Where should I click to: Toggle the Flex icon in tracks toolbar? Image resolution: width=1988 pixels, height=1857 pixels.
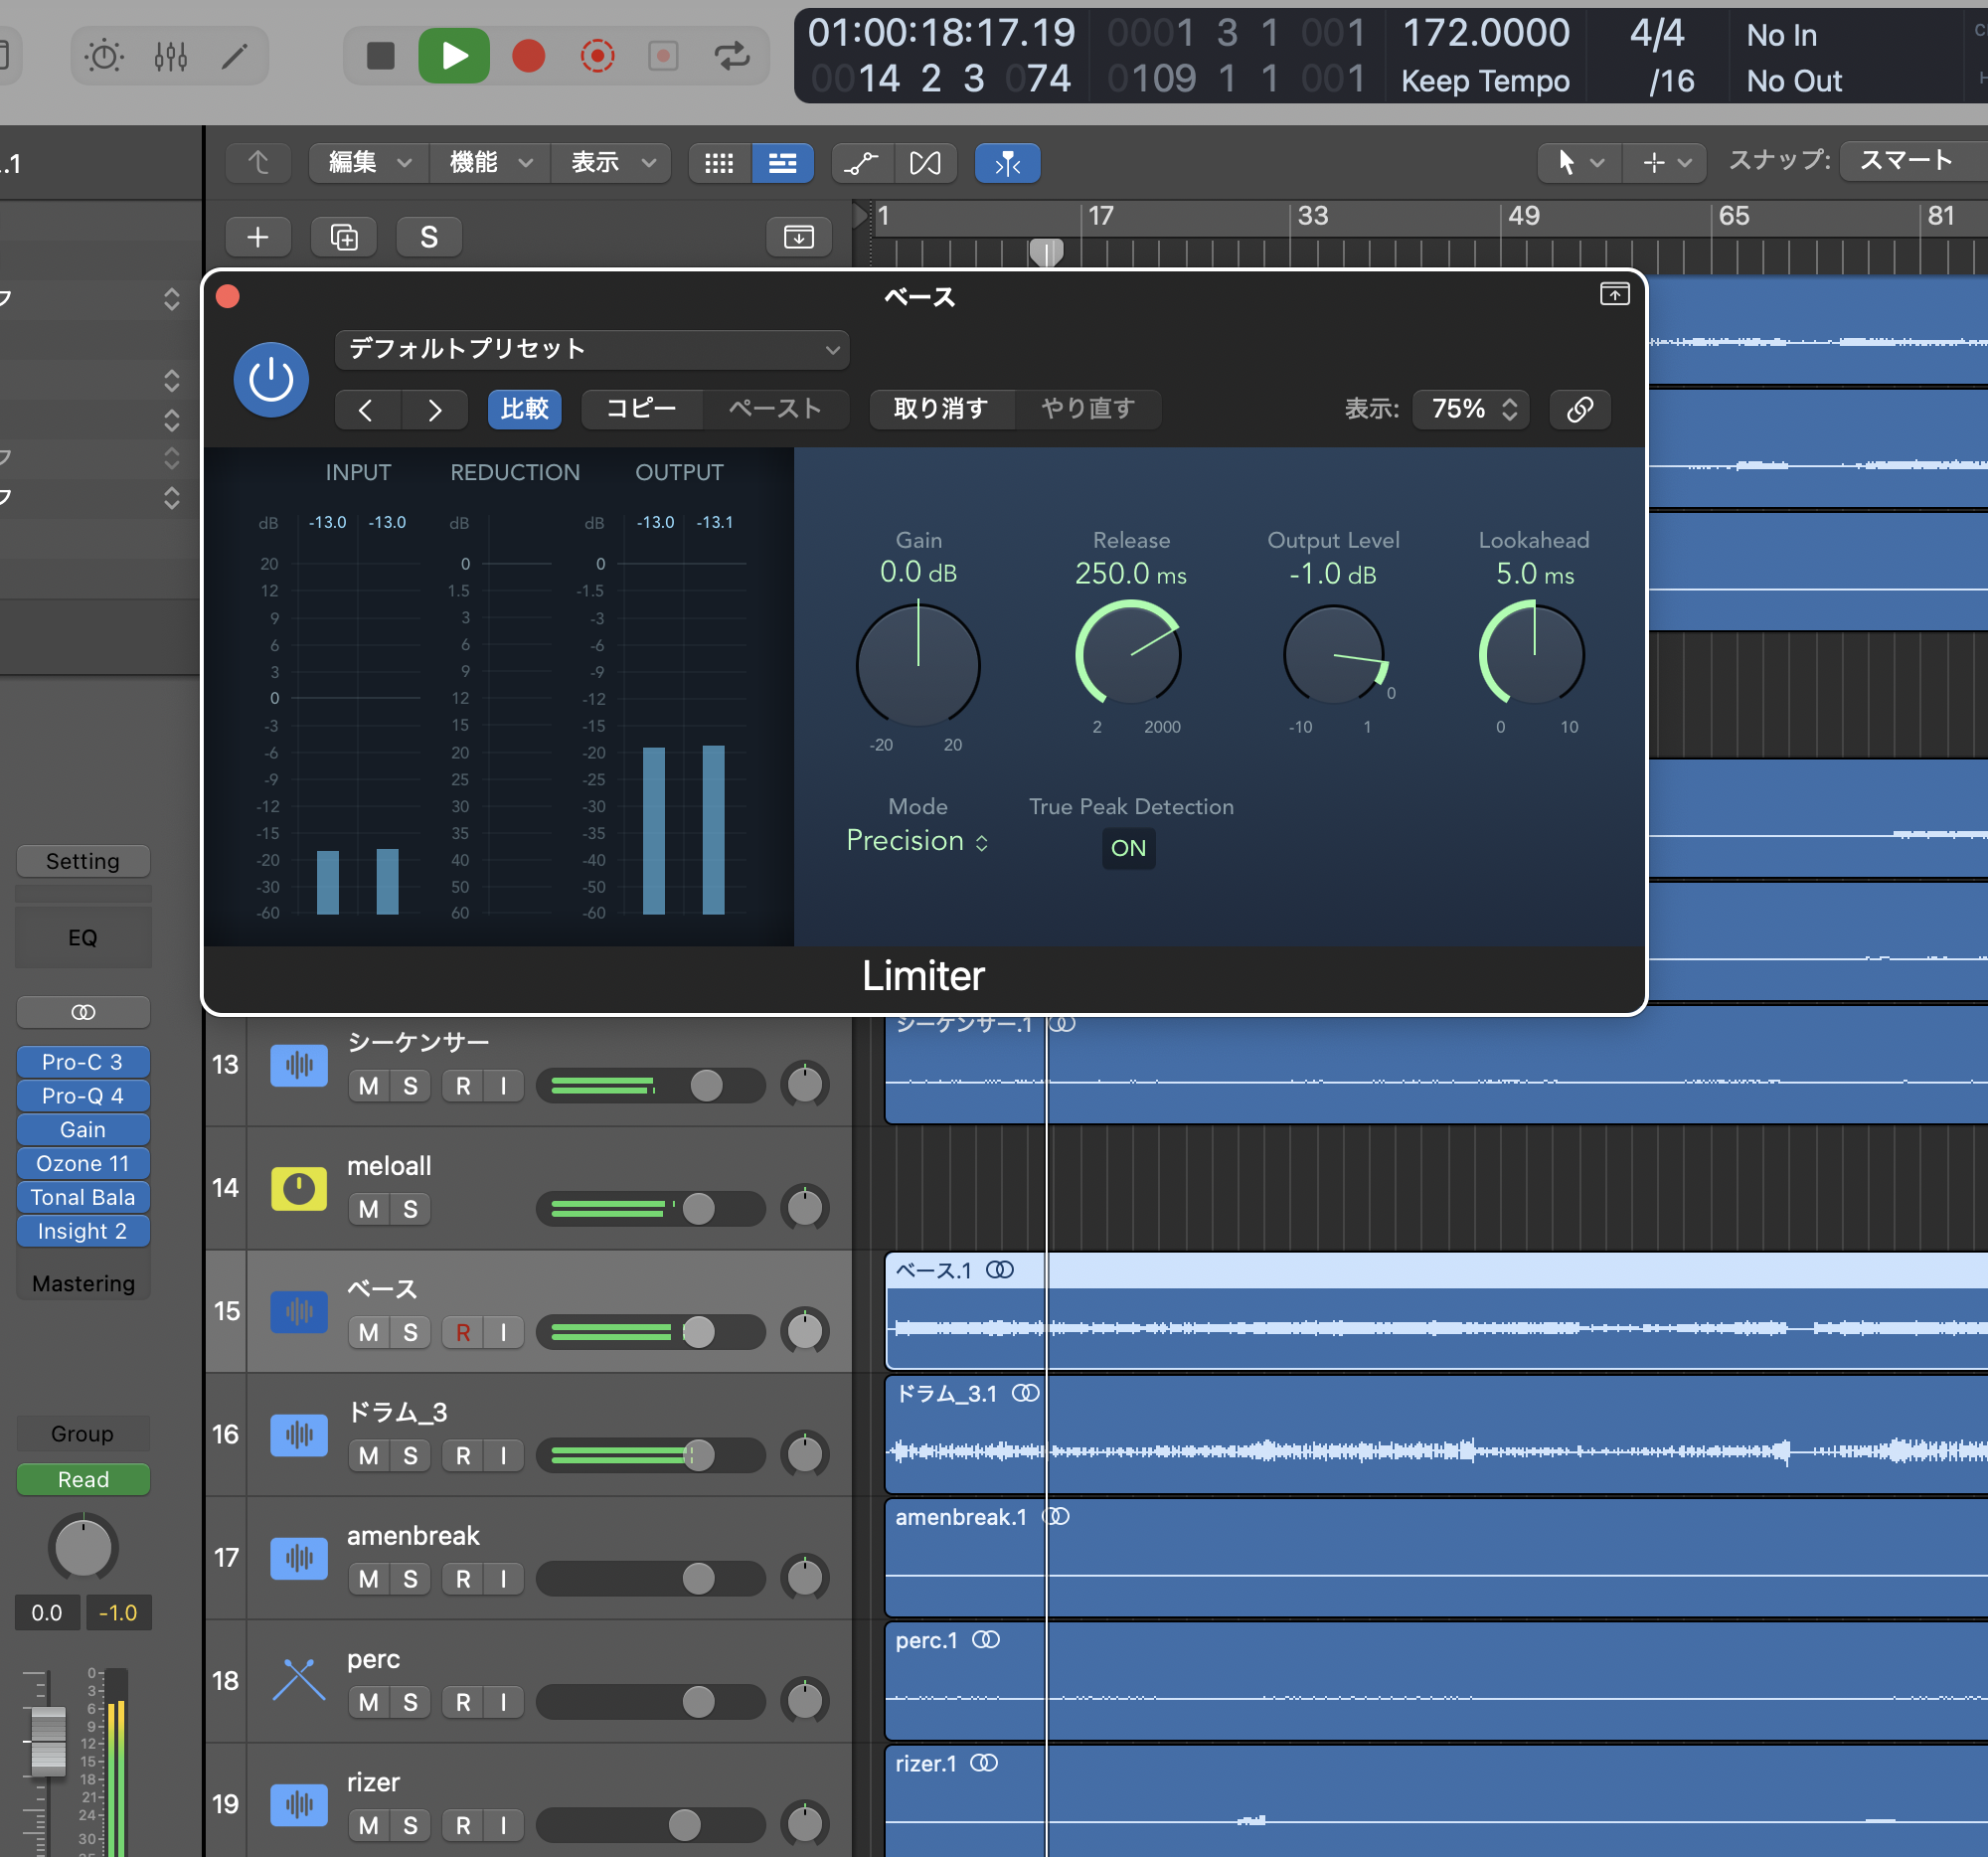tap(925, 163)
